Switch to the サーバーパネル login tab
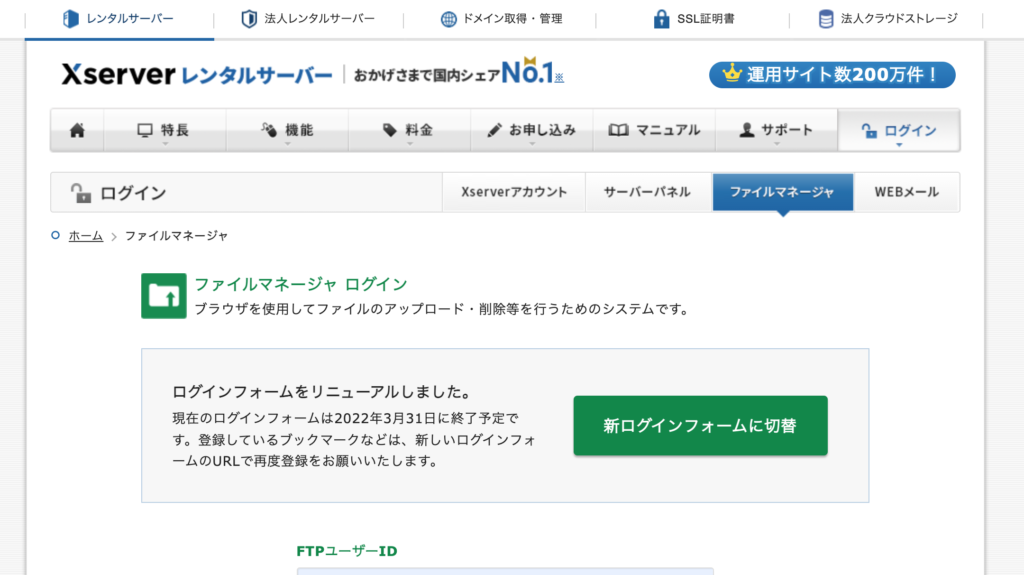Viewport: 1024px width, 575px height. click(647, 192)
